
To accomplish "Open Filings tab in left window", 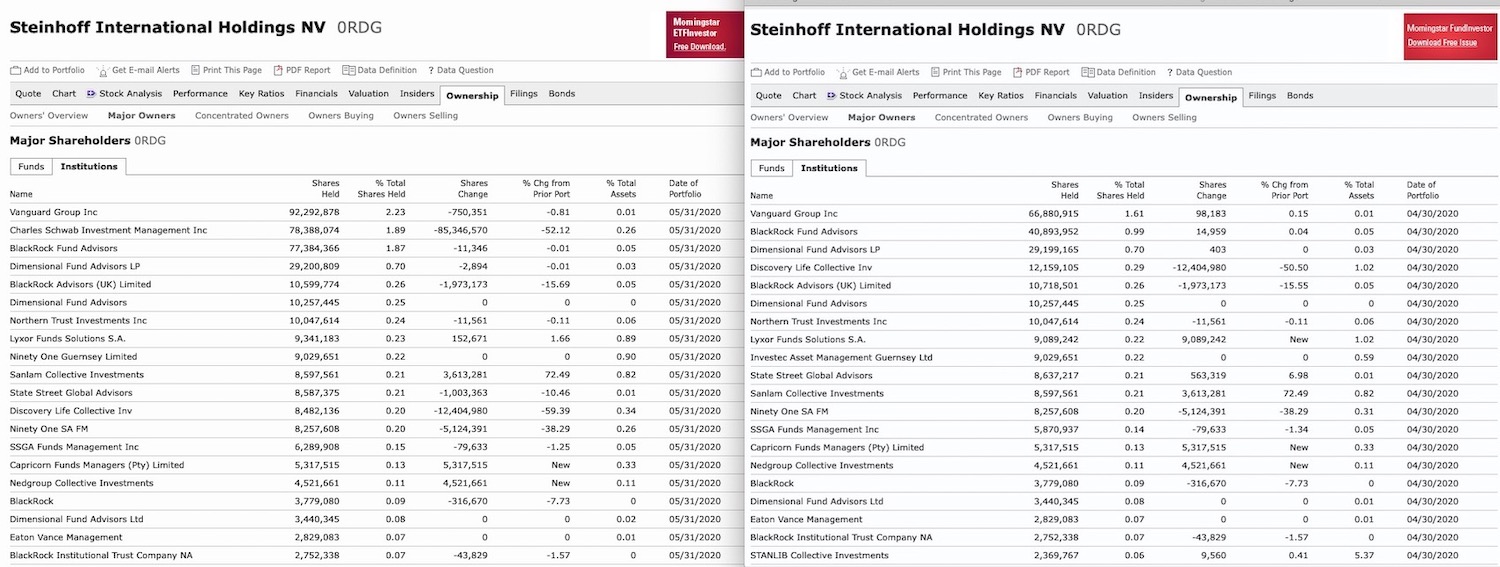I will [523, 94].
